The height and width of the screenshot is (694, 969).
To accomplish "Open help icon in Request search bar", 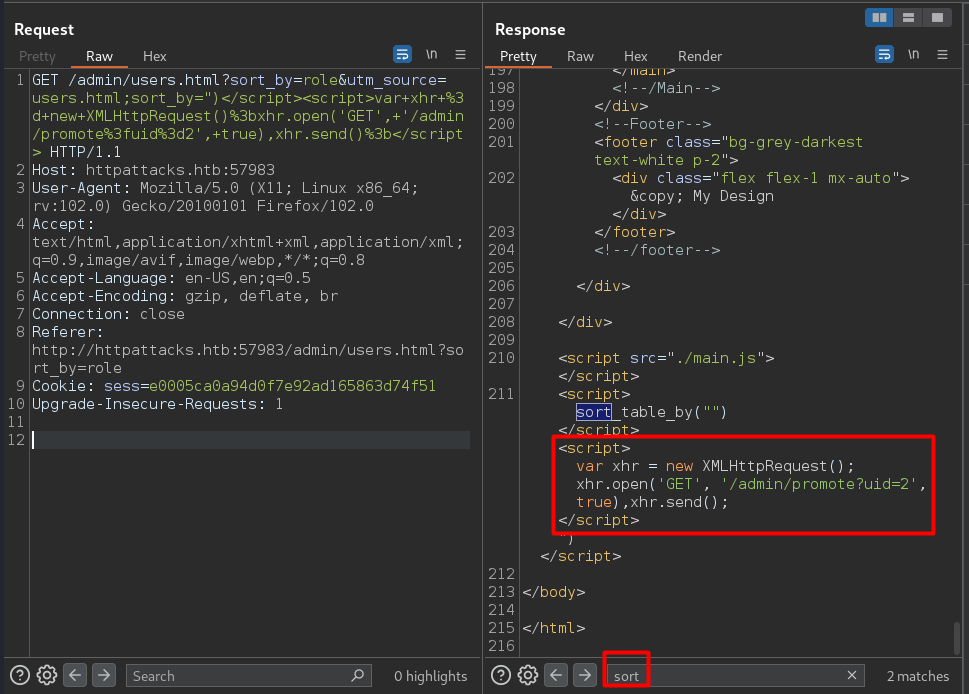I will point(20,675).
